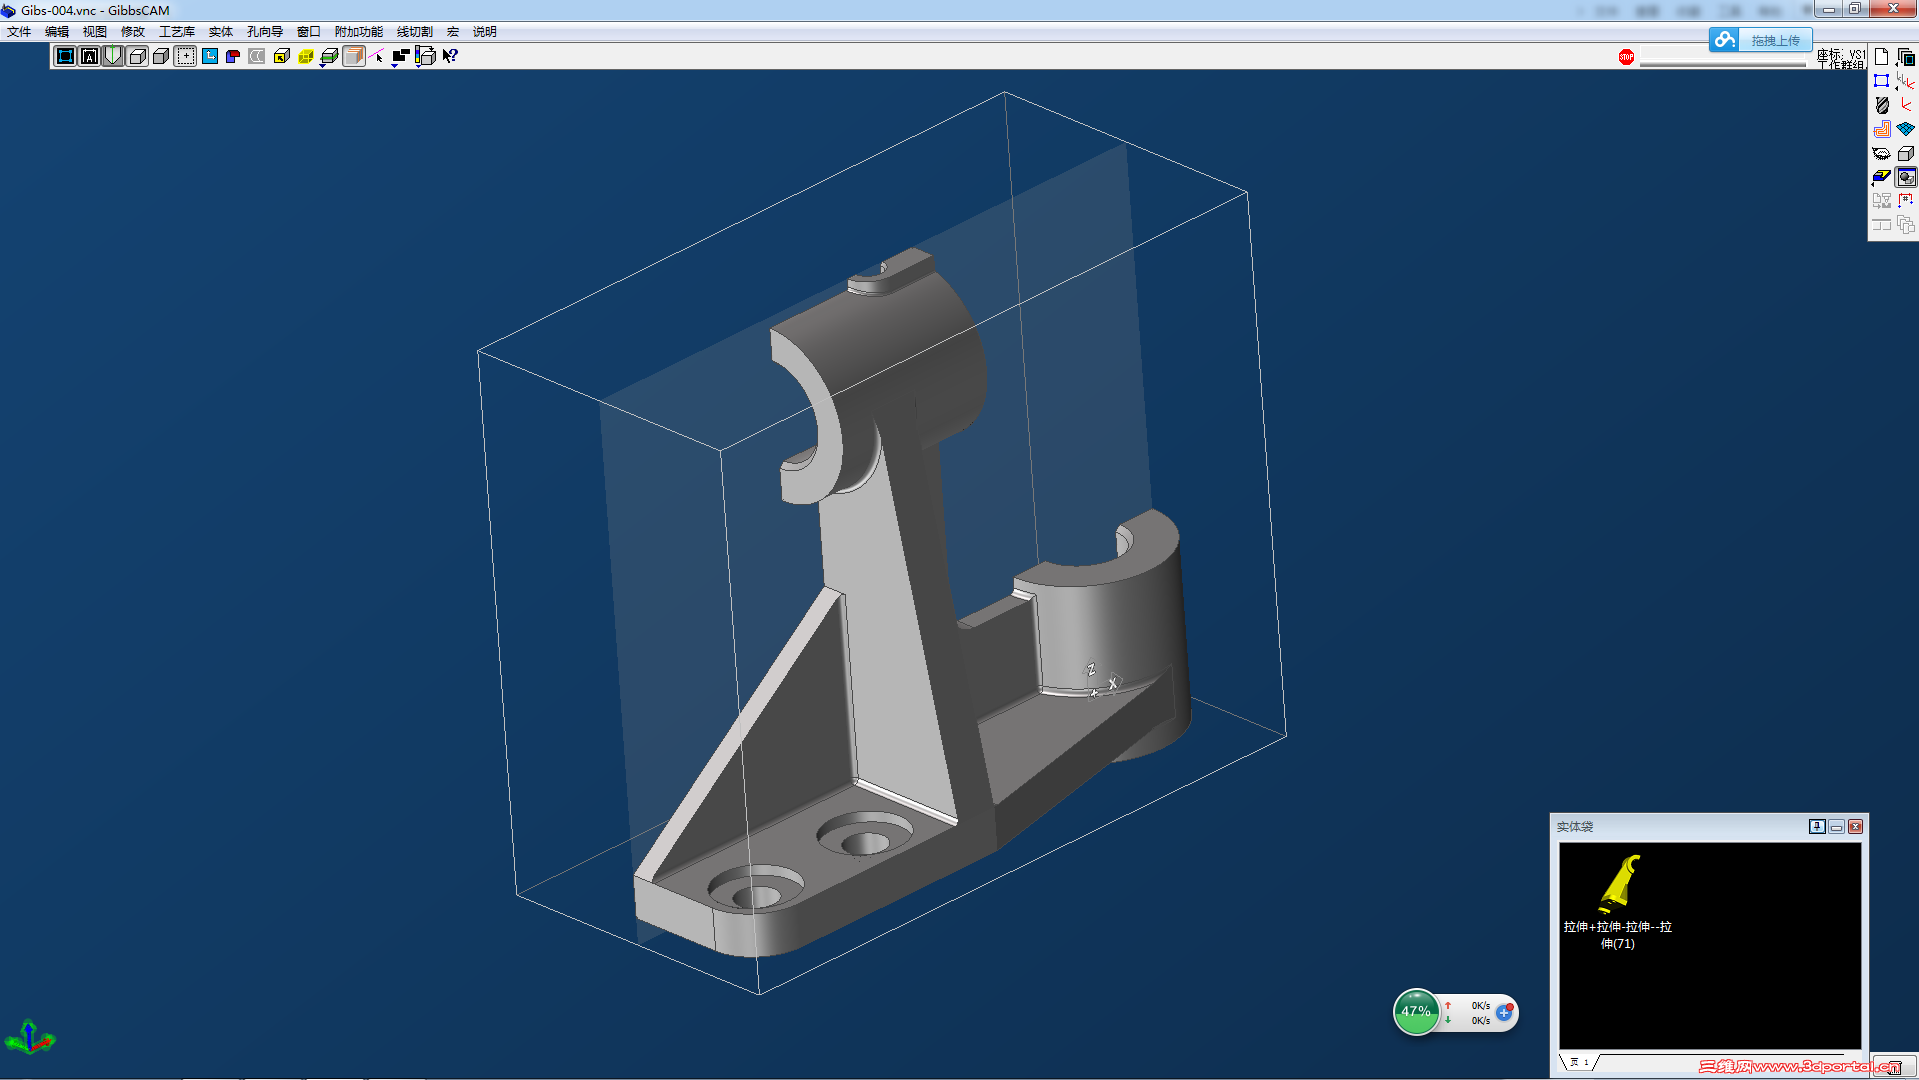Click the red STOP button
This screenshot has width=1919, height=1080.
pyautogui.click(x=1626, y=57)
